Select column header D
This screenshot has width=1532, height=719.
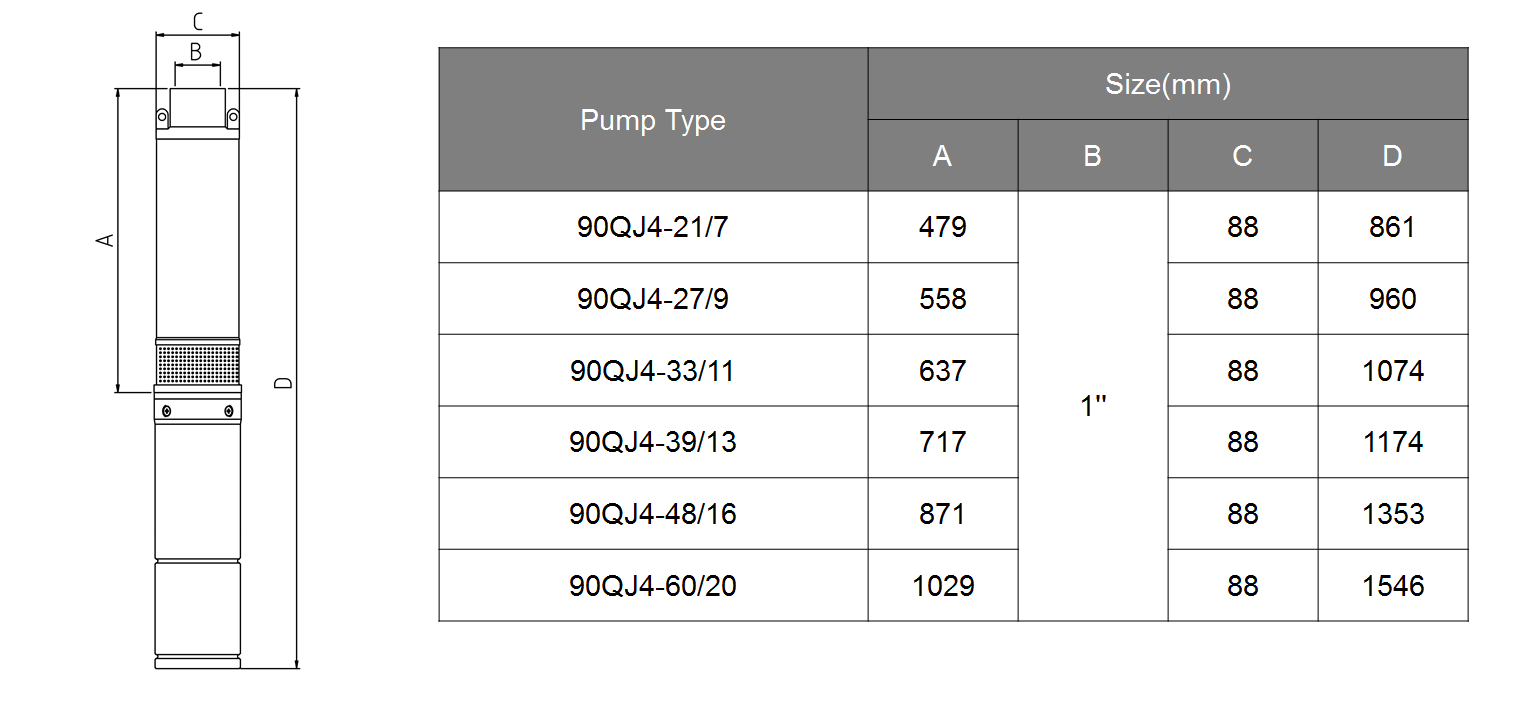pos(1392,156)
